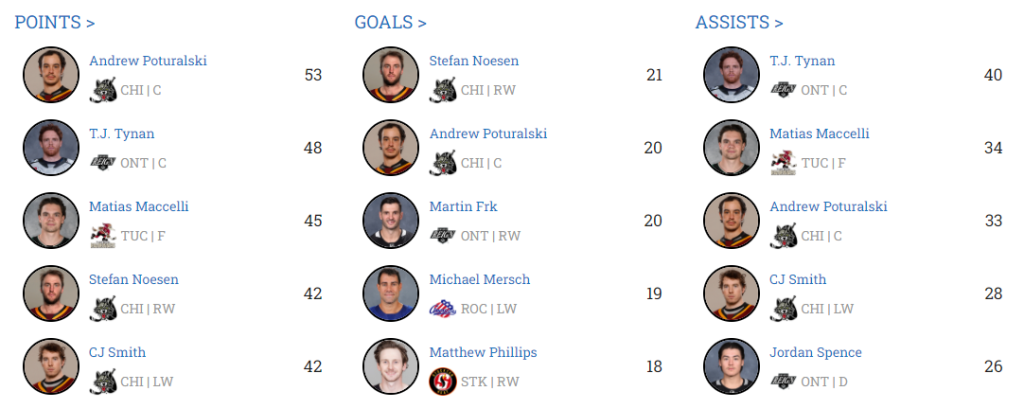Open Jordan Spence's player profile link
This screenshot has height=409, width=1024.
coord(815,352)
